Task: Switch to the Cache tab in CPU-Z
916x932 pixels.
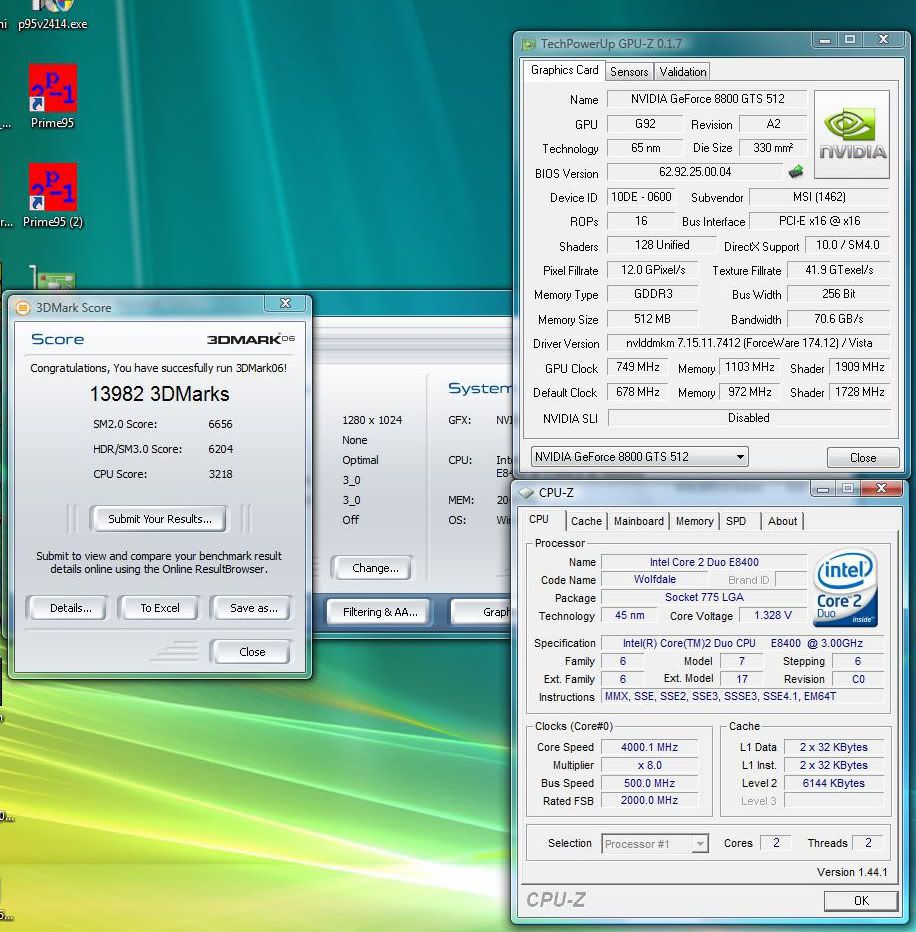Action: [x=586, y=521]
